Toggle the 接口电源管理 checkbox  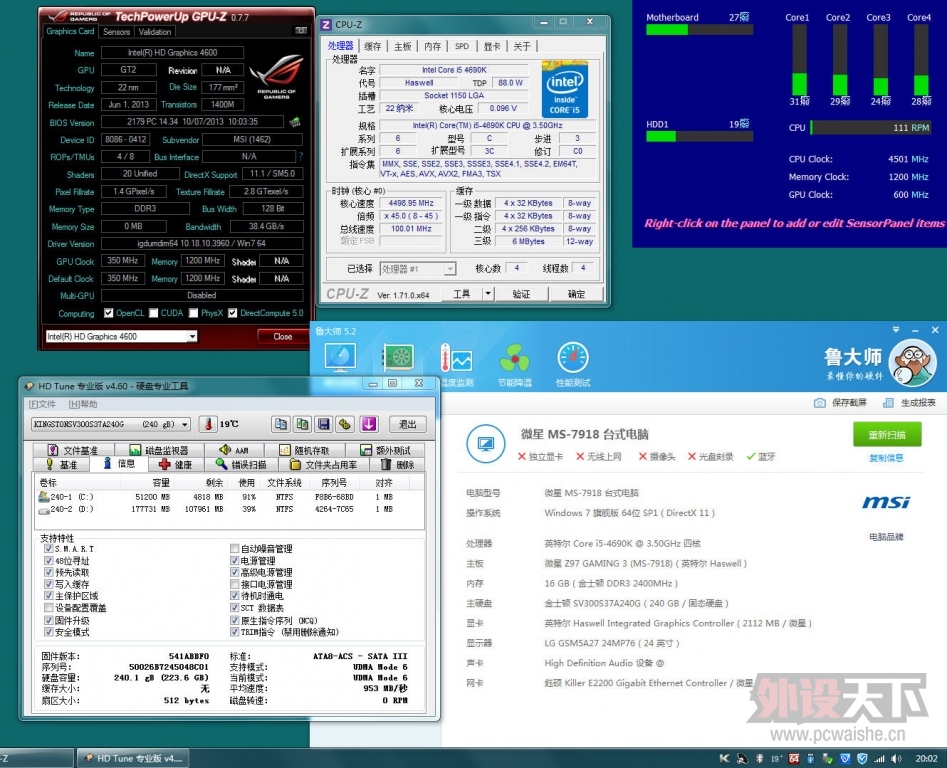(234, 584)
